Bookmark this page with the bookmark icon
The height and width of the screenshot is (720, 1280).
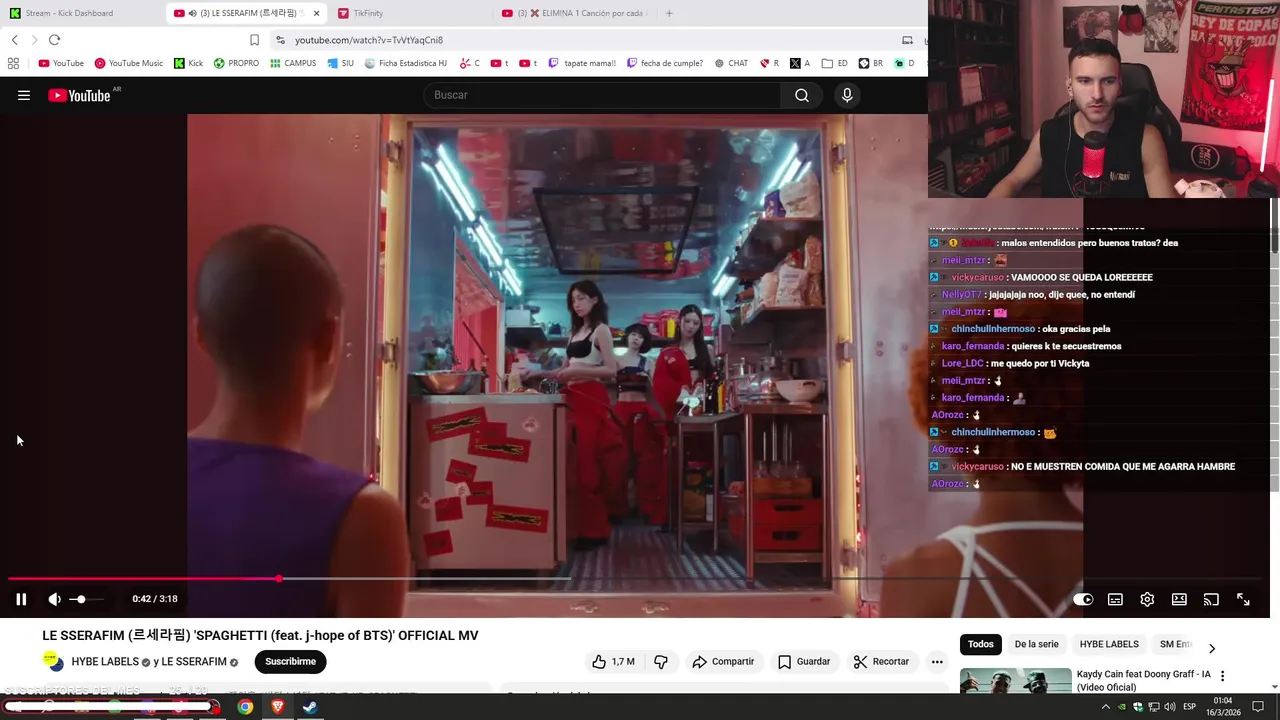254,40
